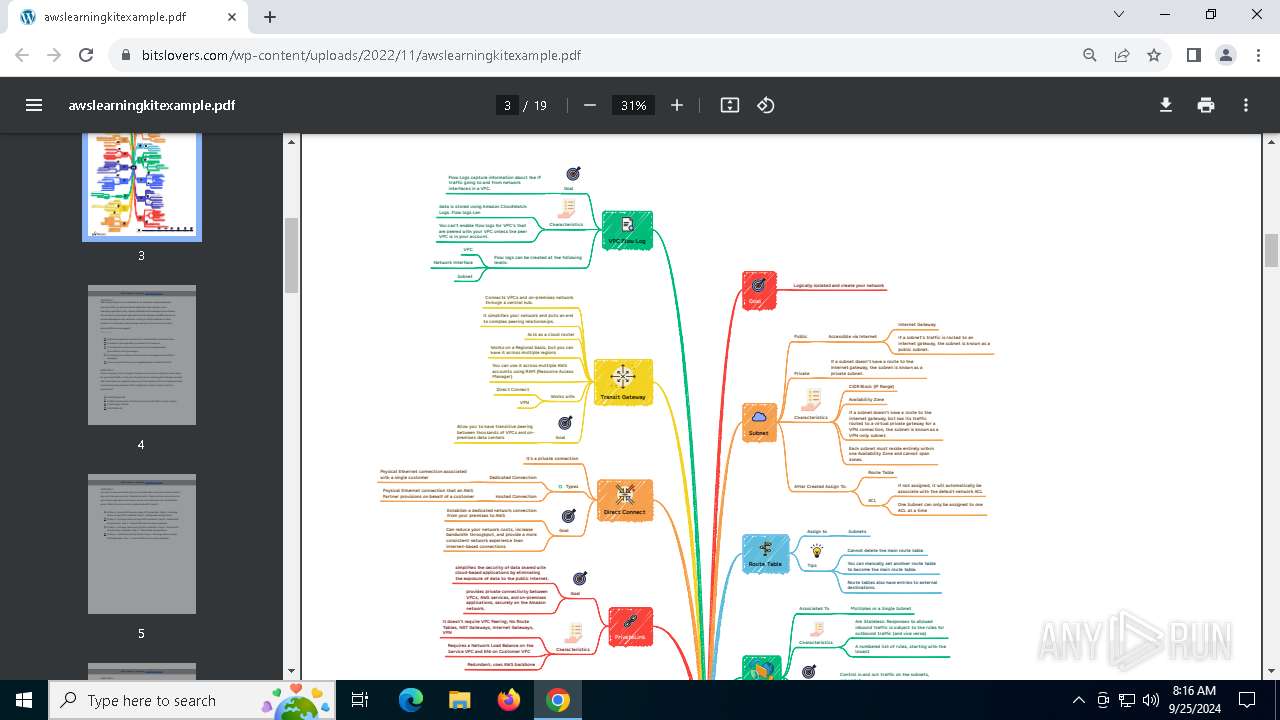Viewport: 1280px width, 720px height.
Task: Open the Chrome profile avatar
Action: [1226, 55]
